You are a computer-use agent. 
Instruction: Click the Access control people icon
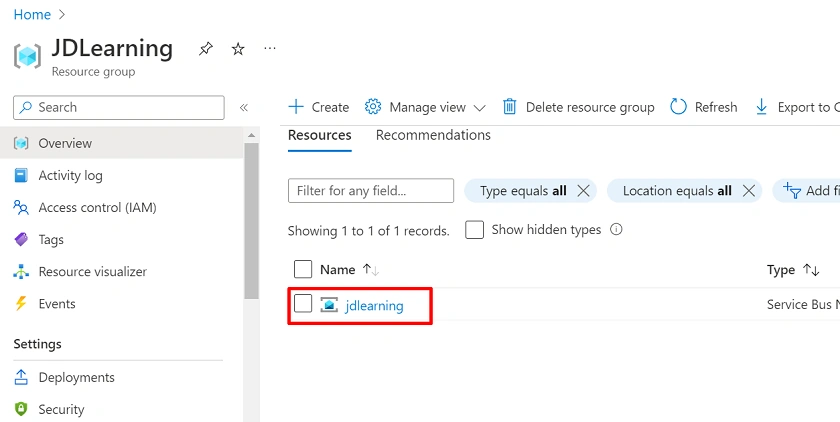[21, 207]
